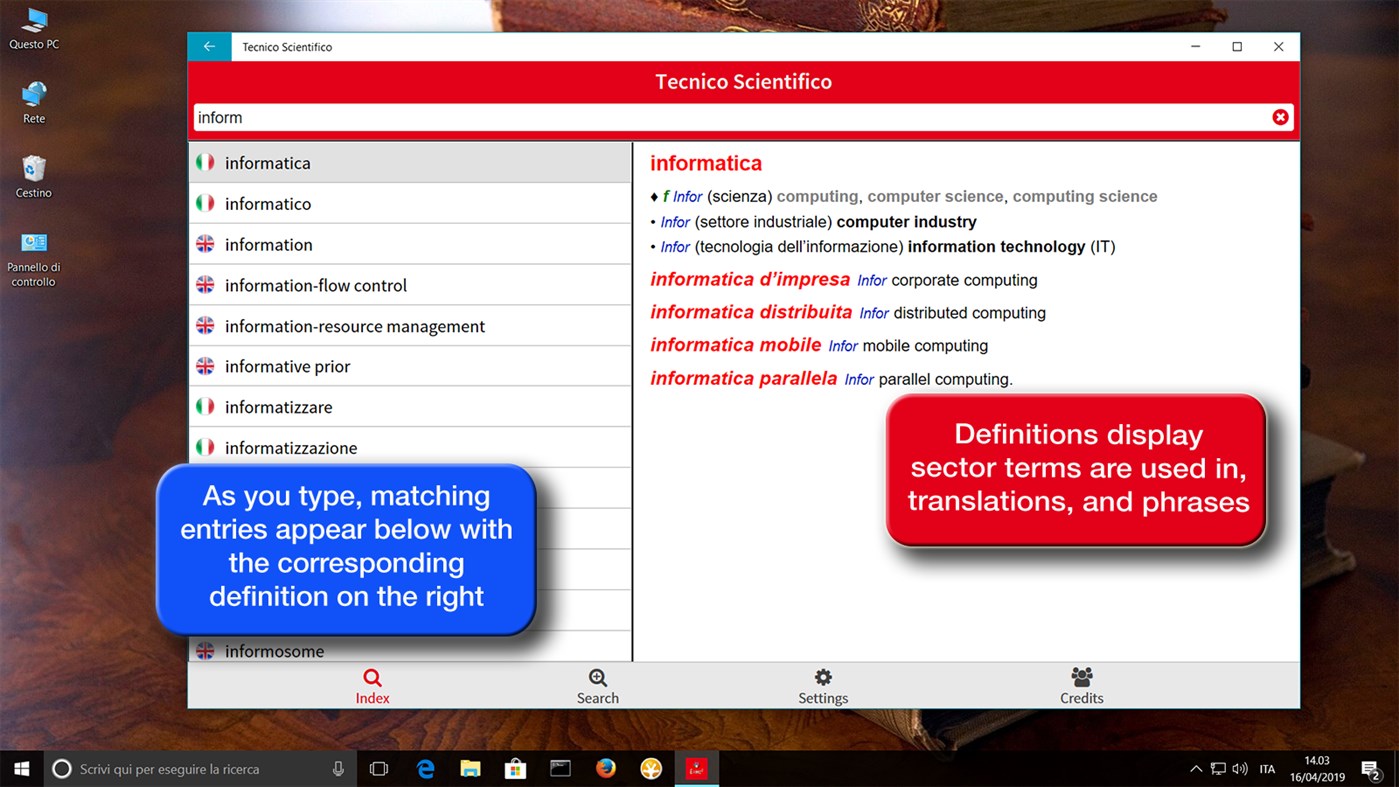This screenshot has height=787, width=1399.
Task: Open Settings via the gear icon
Action: pyautogui.click(x=822, y=685)
